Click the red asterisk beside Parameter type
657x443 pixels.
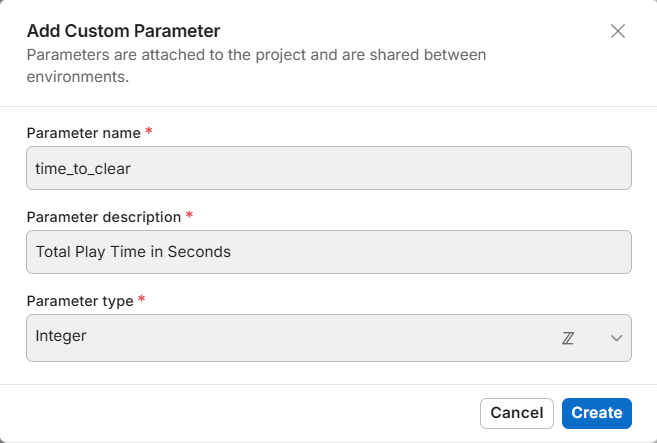pyautogui.click(x=142, y=299)
